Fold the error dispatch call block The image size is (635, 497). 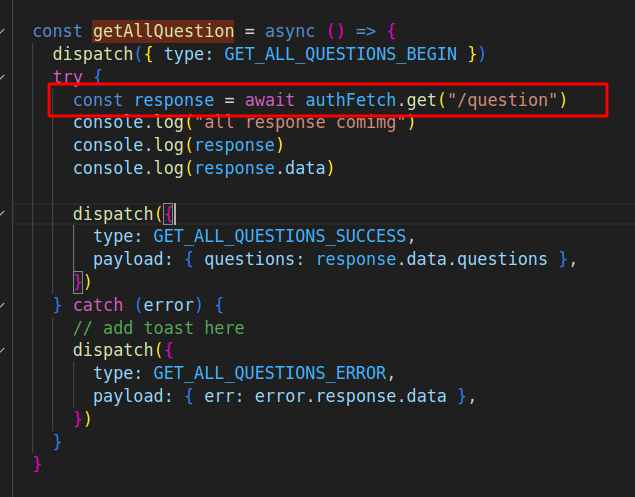point(4,351)
